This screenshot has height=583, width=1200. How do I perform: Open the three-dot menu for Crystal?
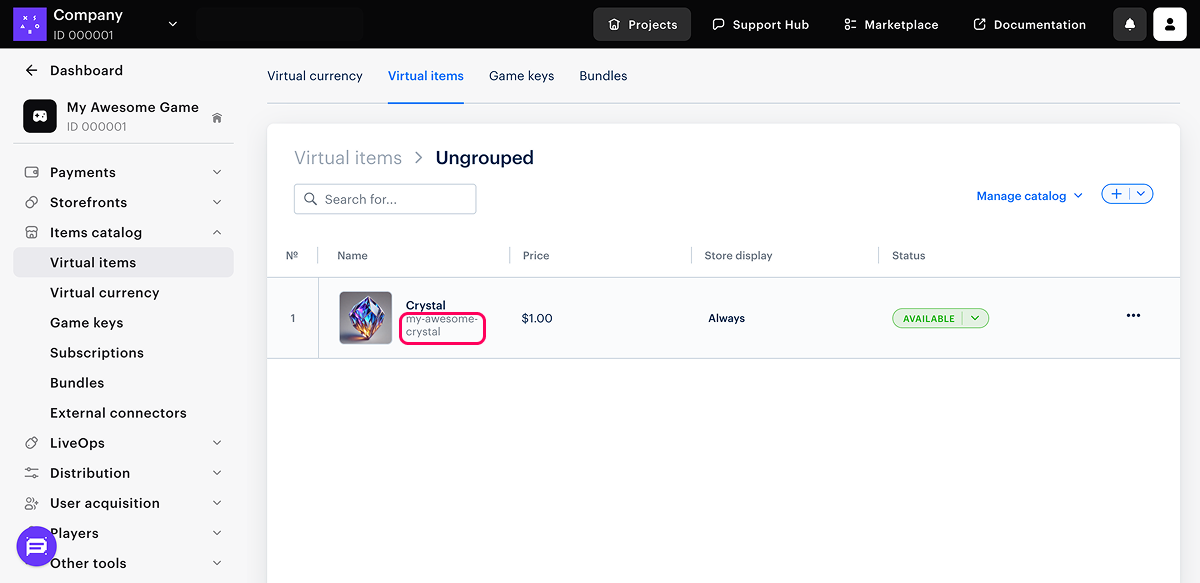pos(1133,316)
